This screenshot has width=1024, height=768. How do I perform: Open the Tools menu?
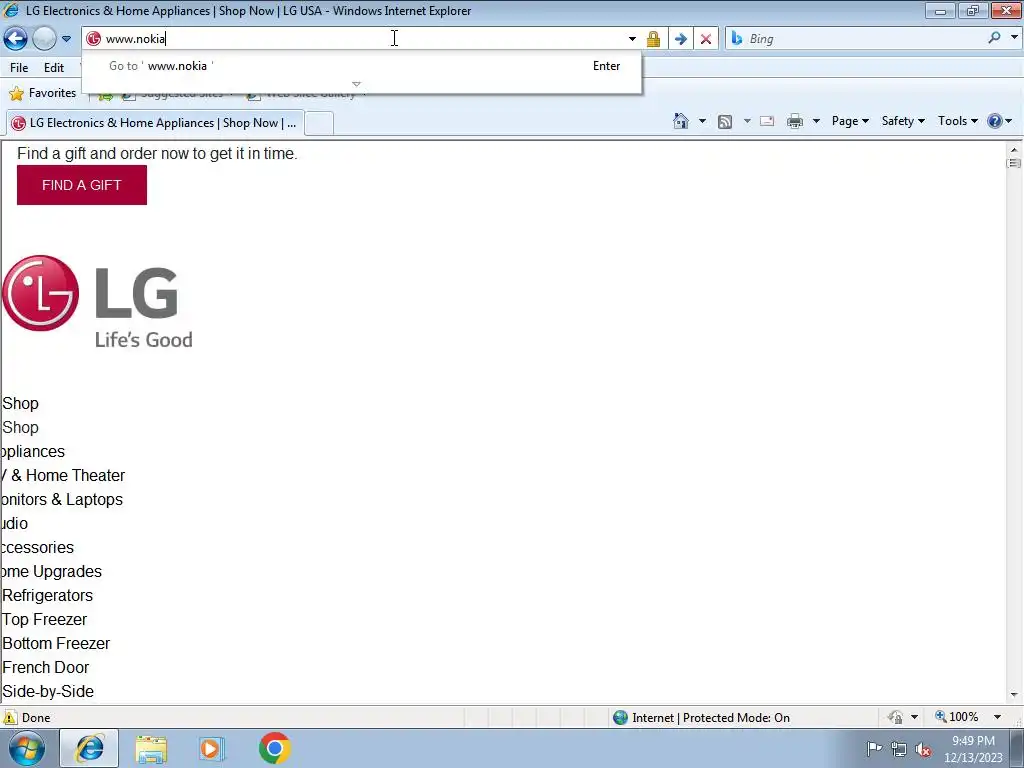pos(957,121)
